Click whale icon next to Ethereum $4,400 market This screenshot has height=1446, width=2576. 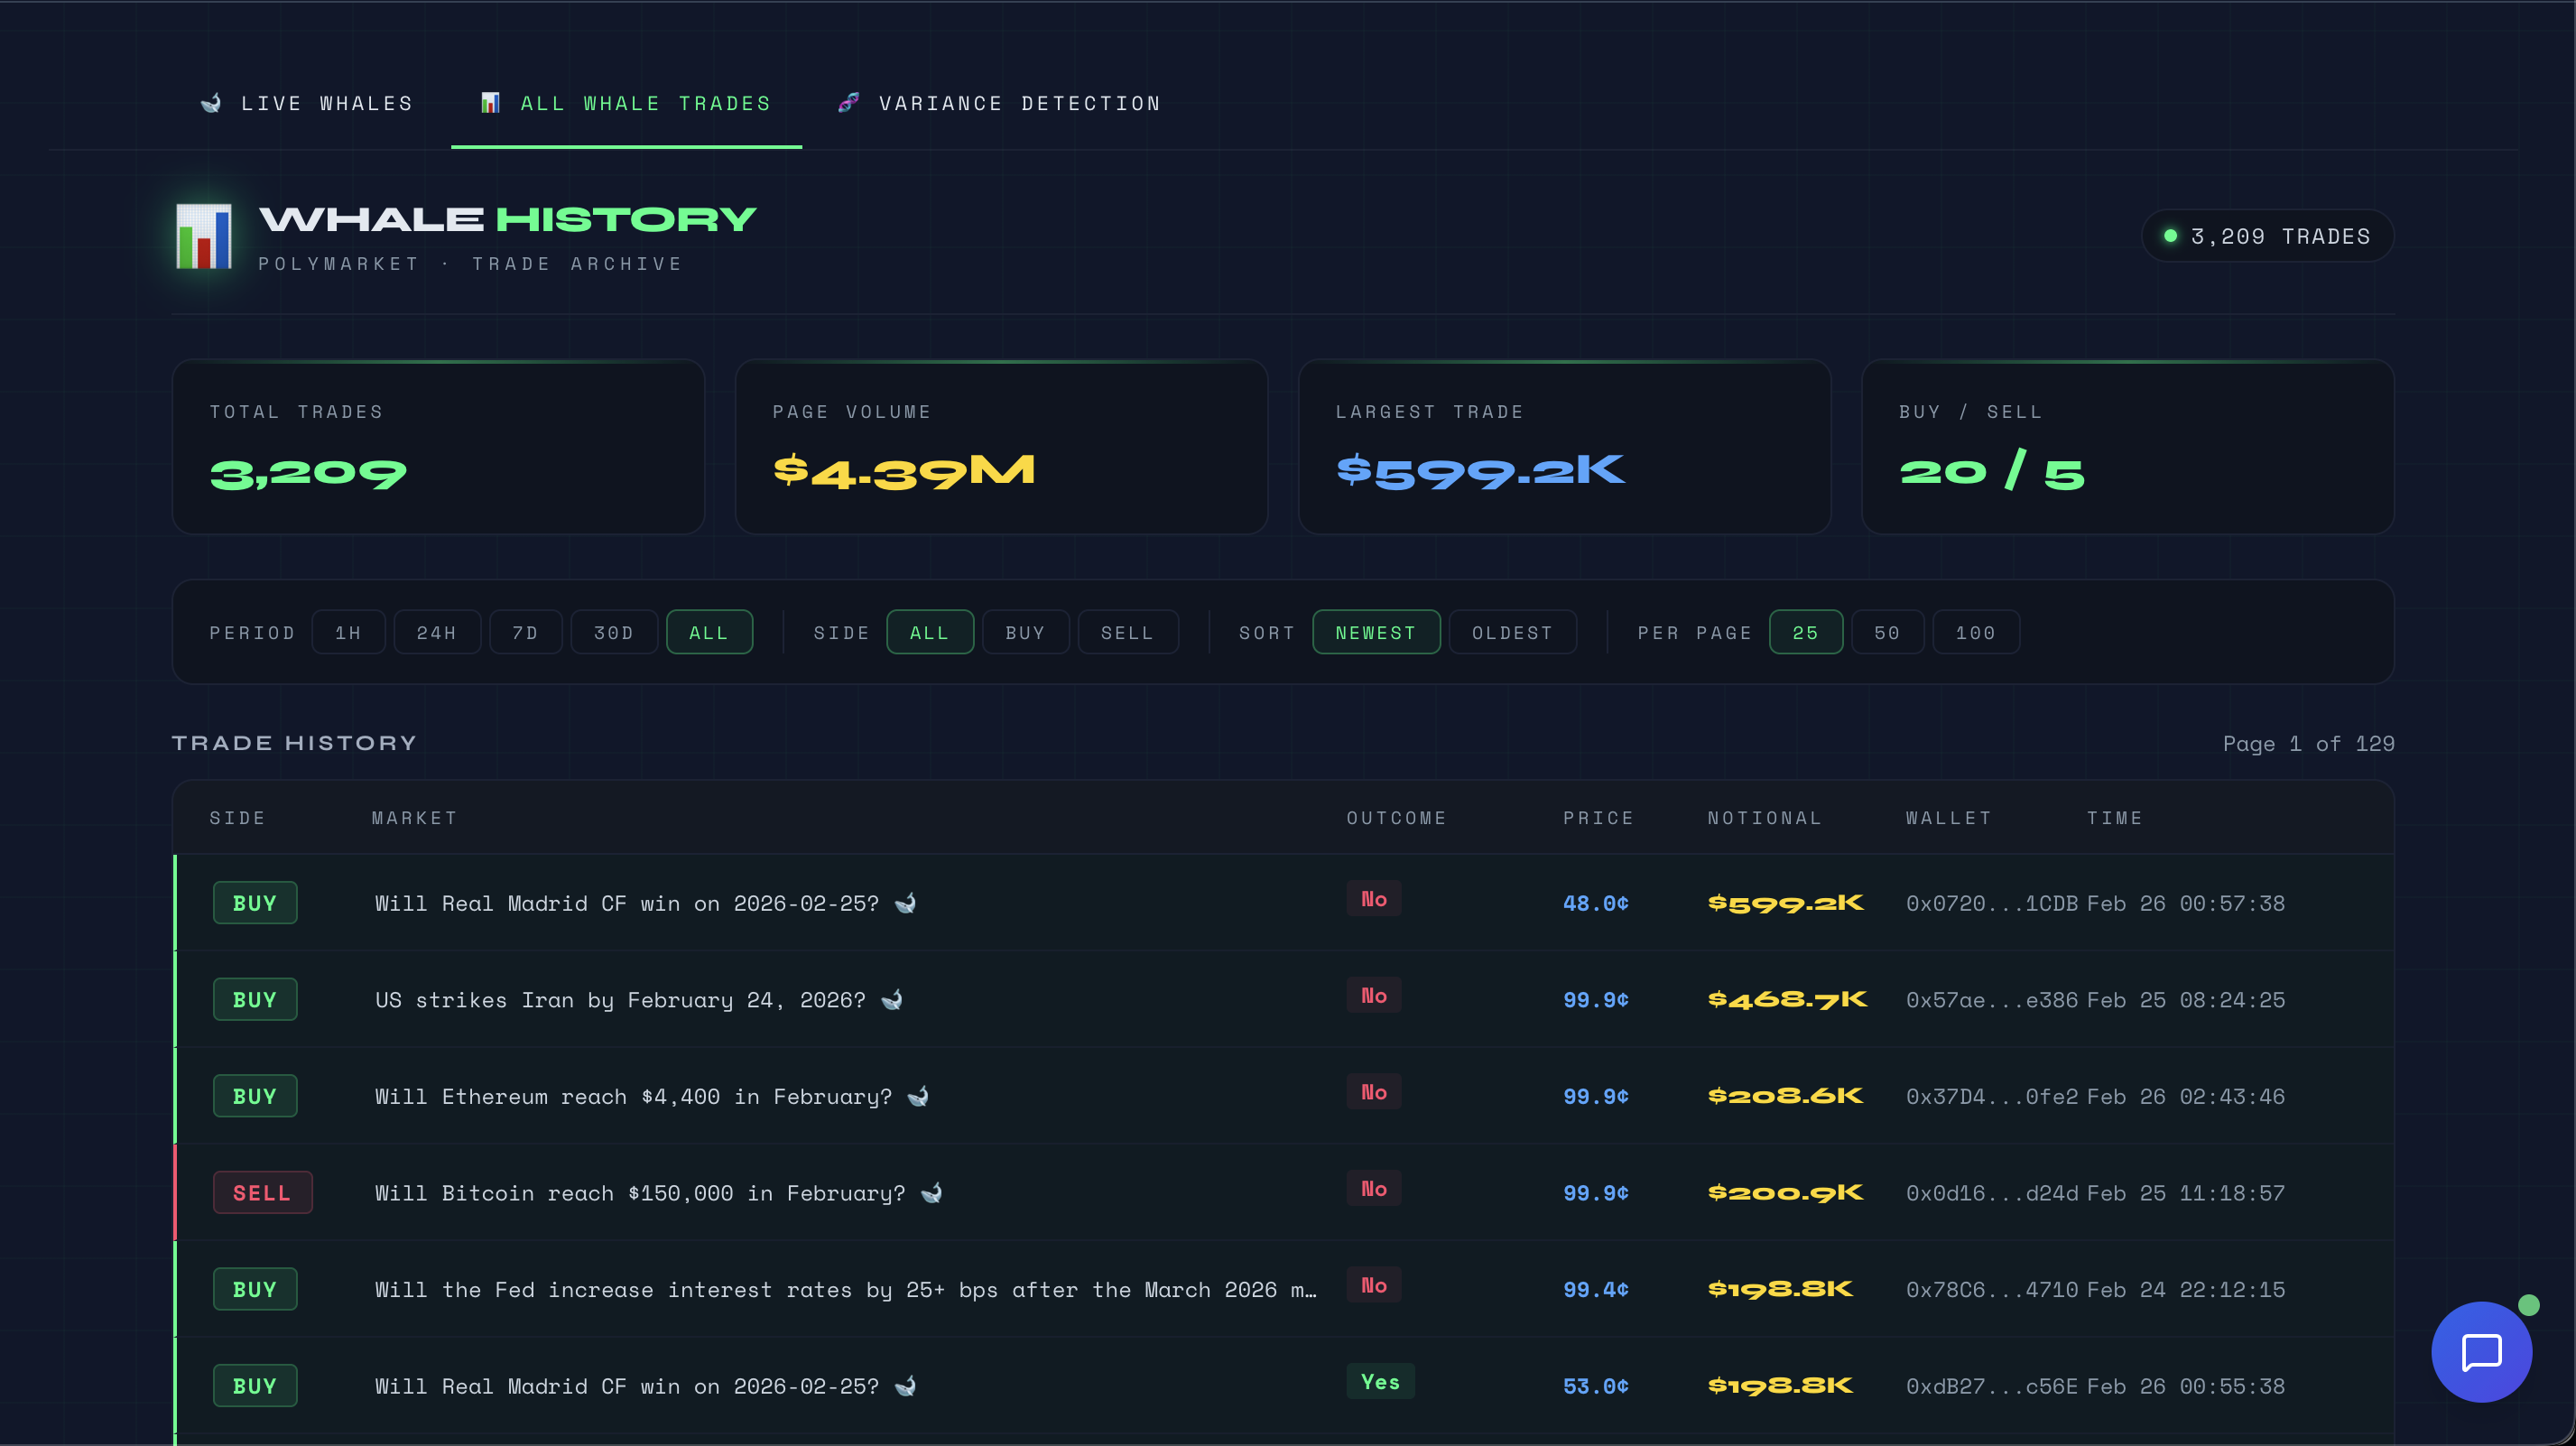[918, 1096]
